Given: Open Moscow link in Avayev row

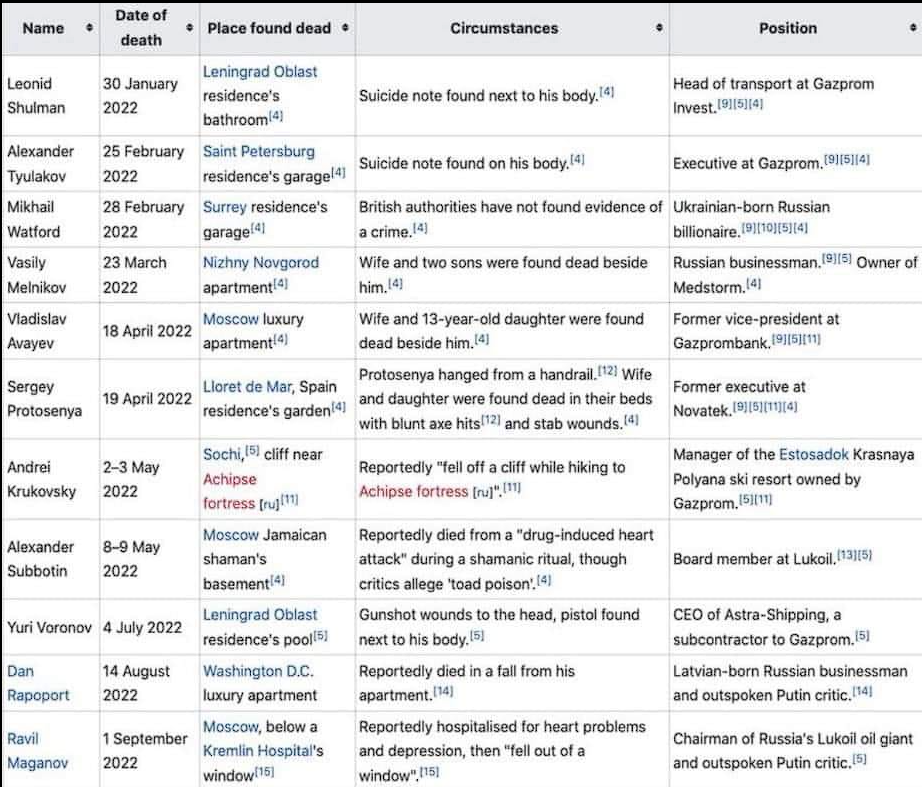Looking at the screenshot, I should coord(230,319).
